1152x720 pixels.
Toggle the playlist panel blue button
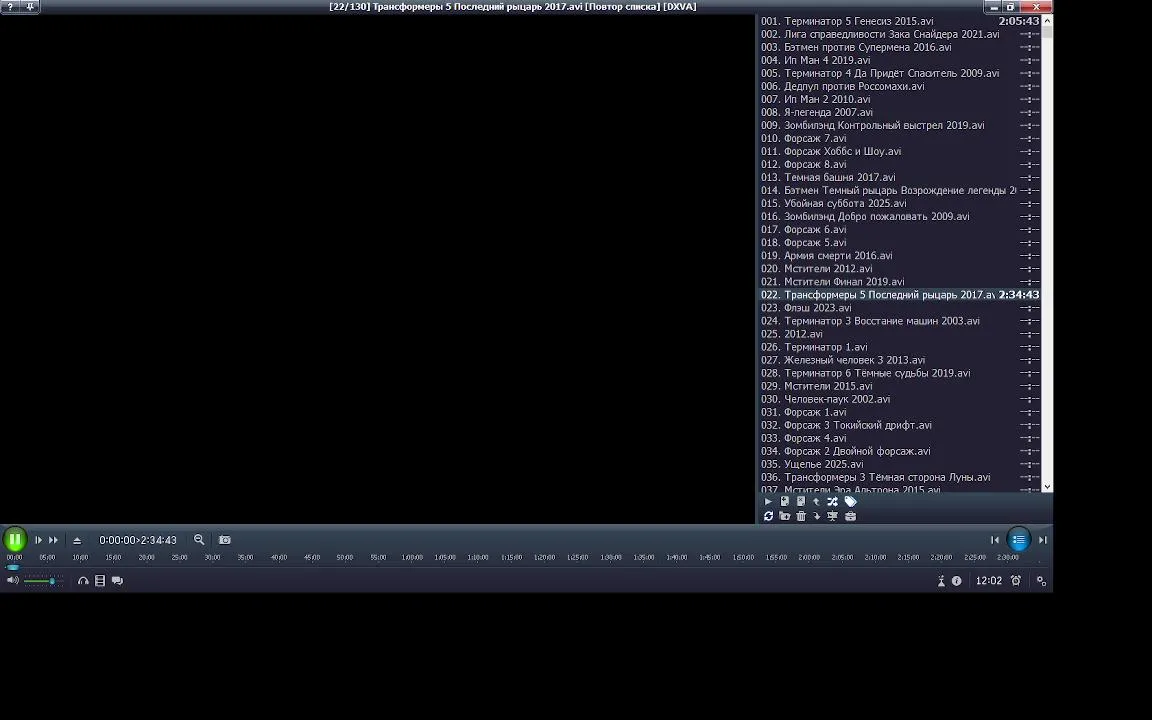[1018, 539]
